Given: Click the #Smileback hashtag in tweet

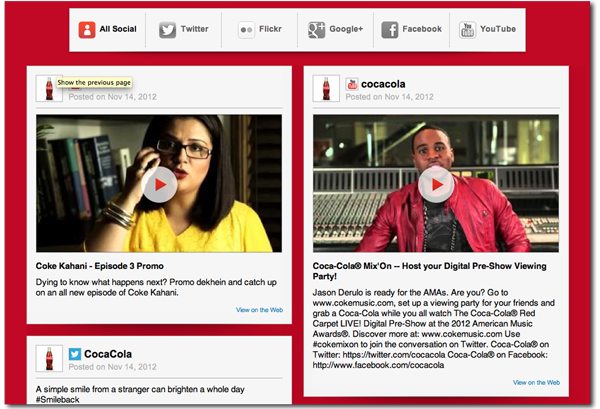Looking at the screenshot, I should point(57,400).
